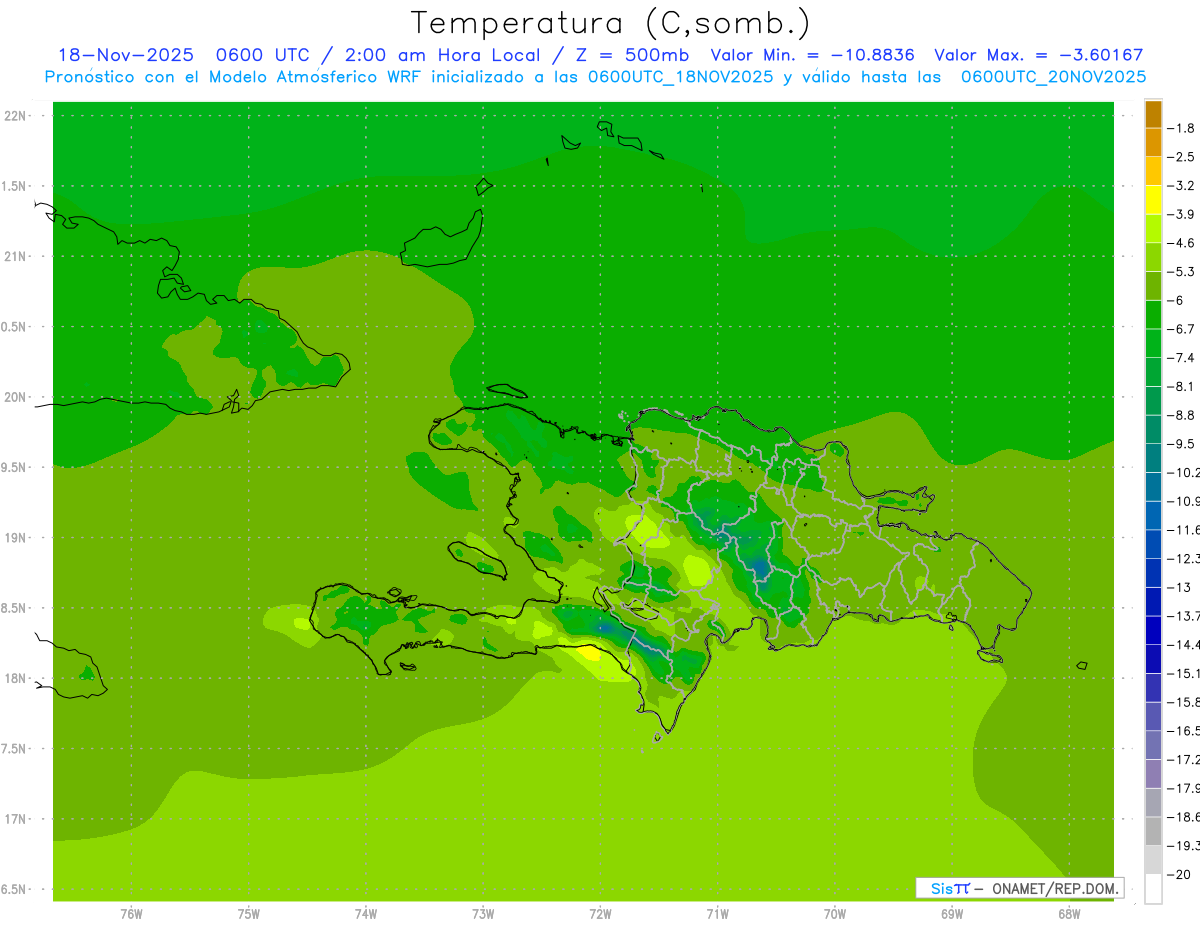
Task: Select the orange-brown swatch atop the color bar
Action: [1153, 114]
